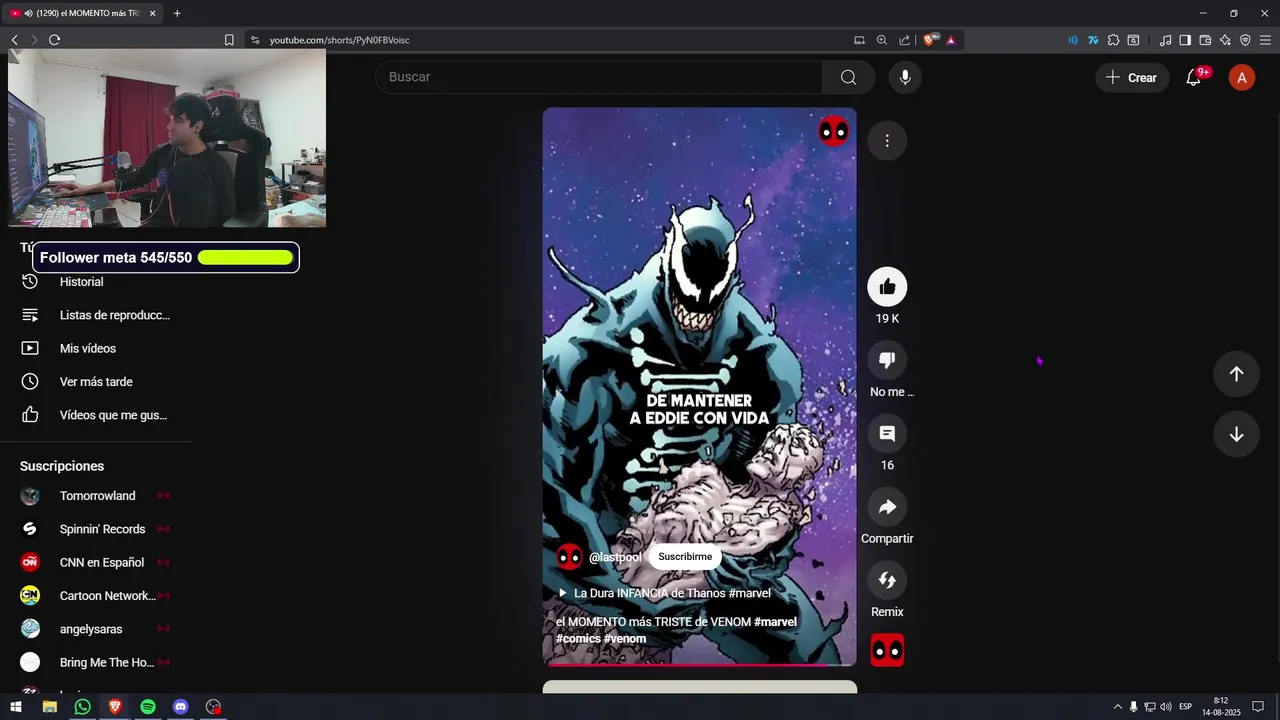This screenshot has height=720, width=1280.
Task: Open the account avatar menu
Action: click(x=1241, y=77)
